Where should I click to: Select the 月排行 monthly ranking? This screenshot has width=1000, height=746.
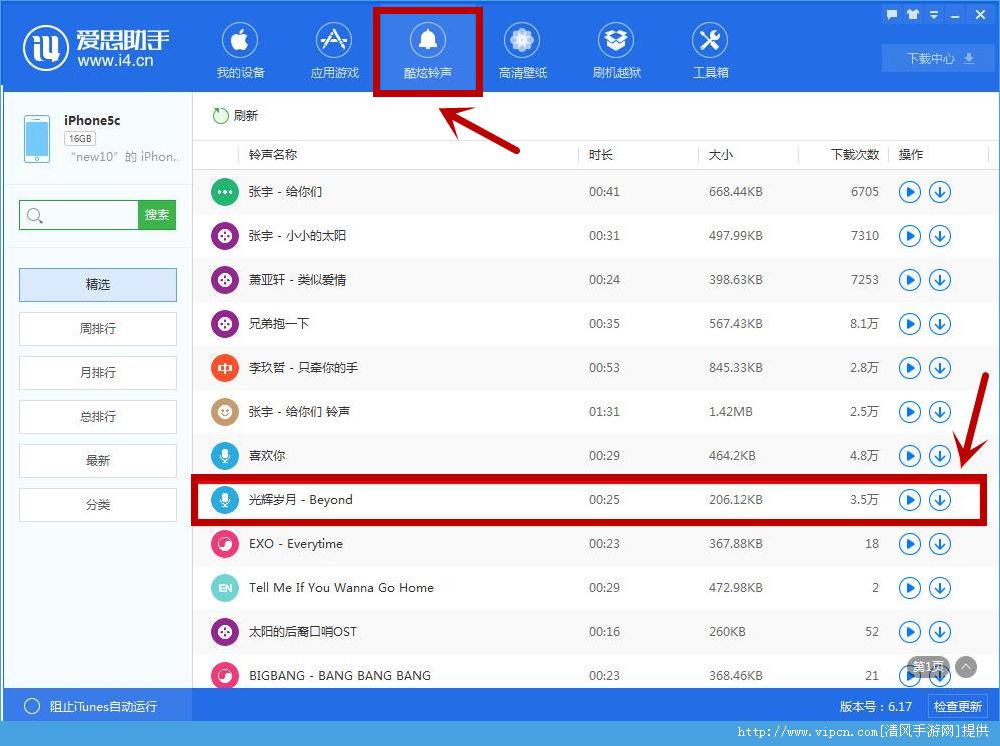[x=98, y=372]
